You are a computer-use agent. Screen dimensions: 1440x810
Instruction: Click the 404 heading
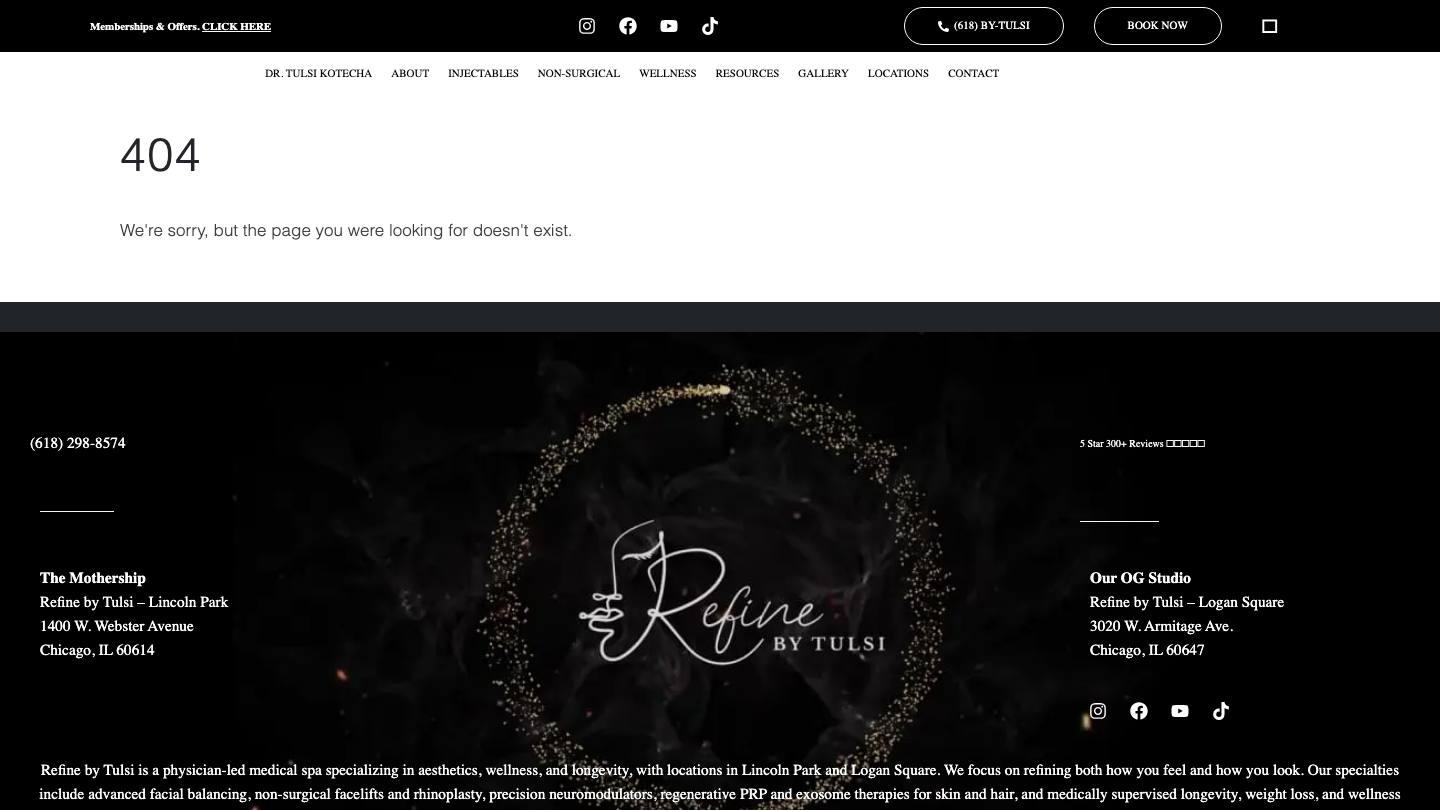click(160, 156)
